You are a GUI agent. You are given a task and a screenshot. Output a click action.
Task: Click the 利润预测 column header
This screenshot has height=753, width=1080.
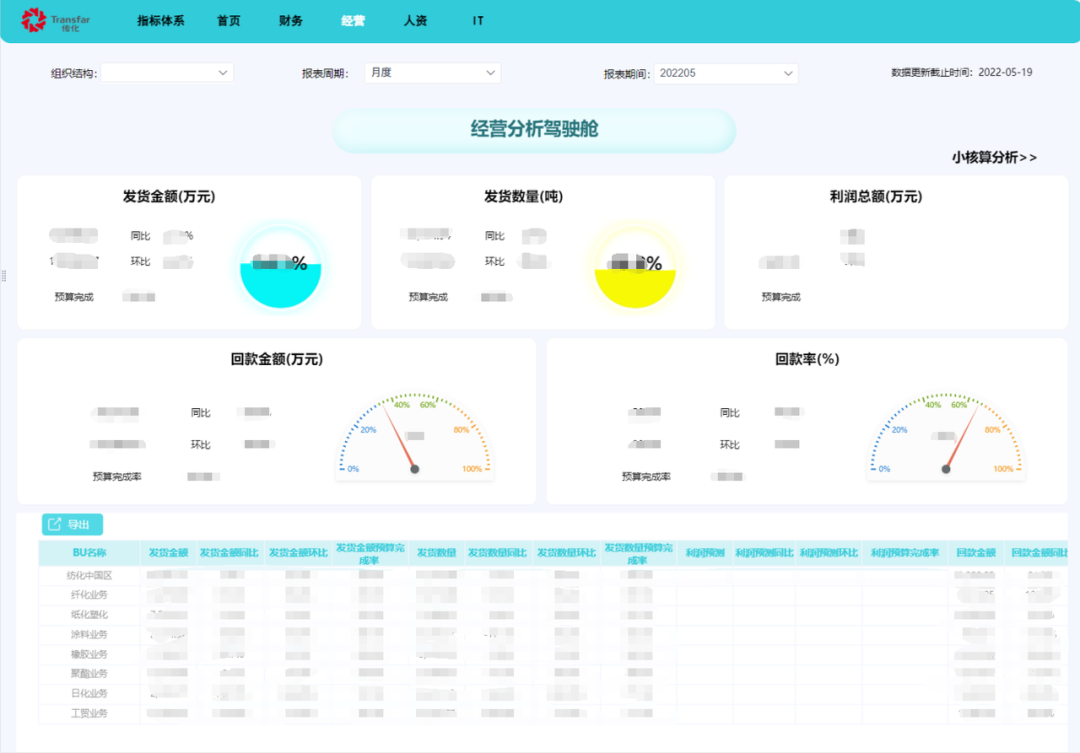pos(705,553)
